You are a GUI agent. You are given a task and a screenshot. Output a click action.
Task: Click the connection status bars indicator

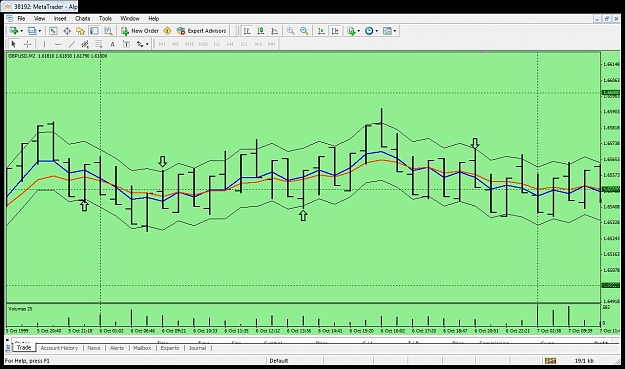(x=550, y=361)
